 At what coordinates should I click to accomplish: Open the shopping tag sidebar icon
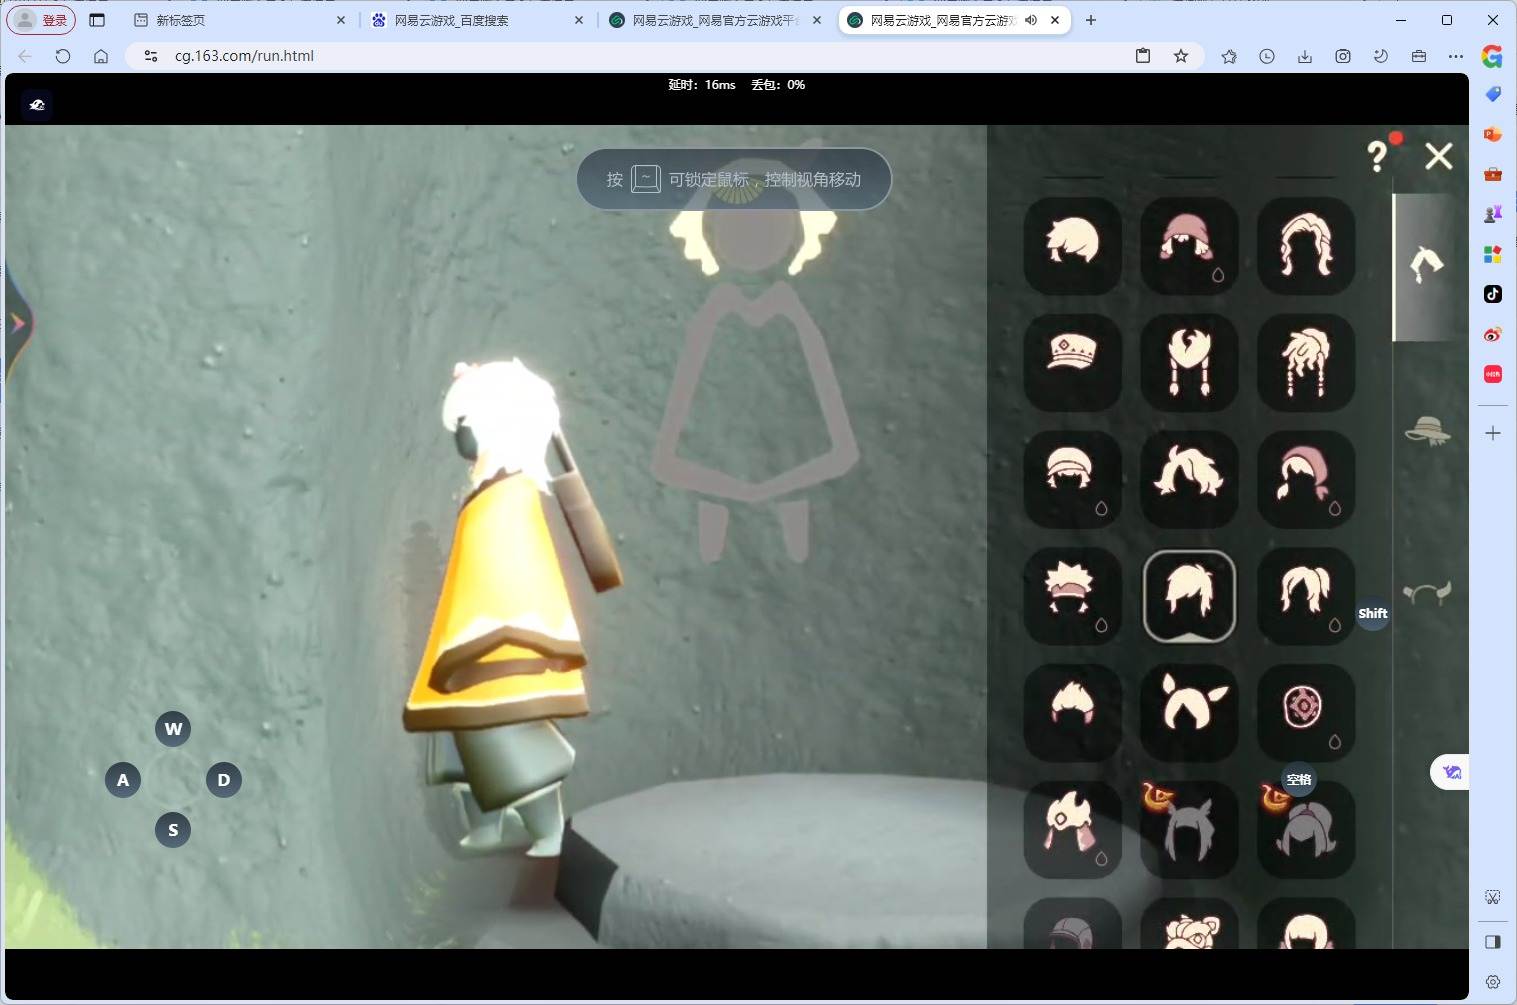[1493, 94]
